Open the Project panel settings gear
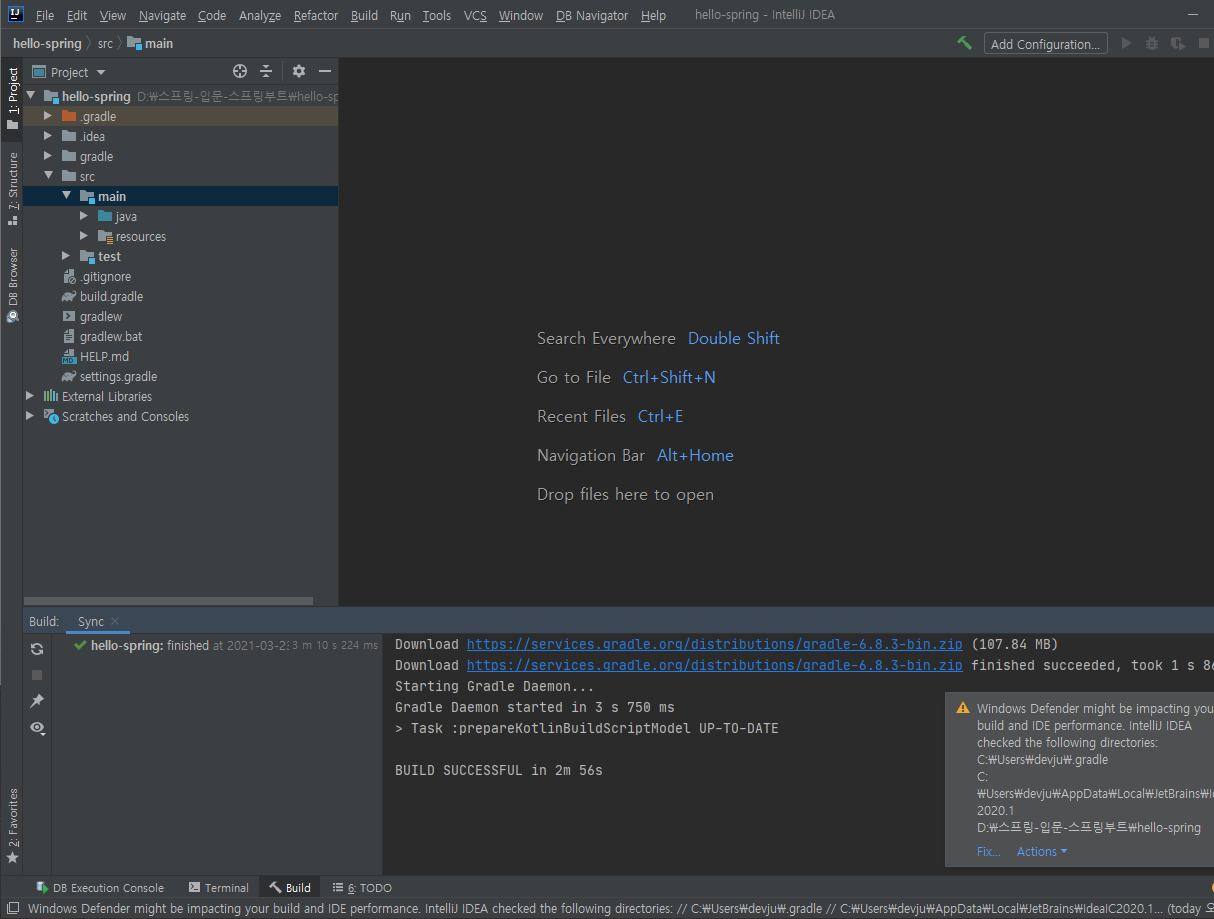Viewport: 1214px width, 919px height. [x=298, y=71]
